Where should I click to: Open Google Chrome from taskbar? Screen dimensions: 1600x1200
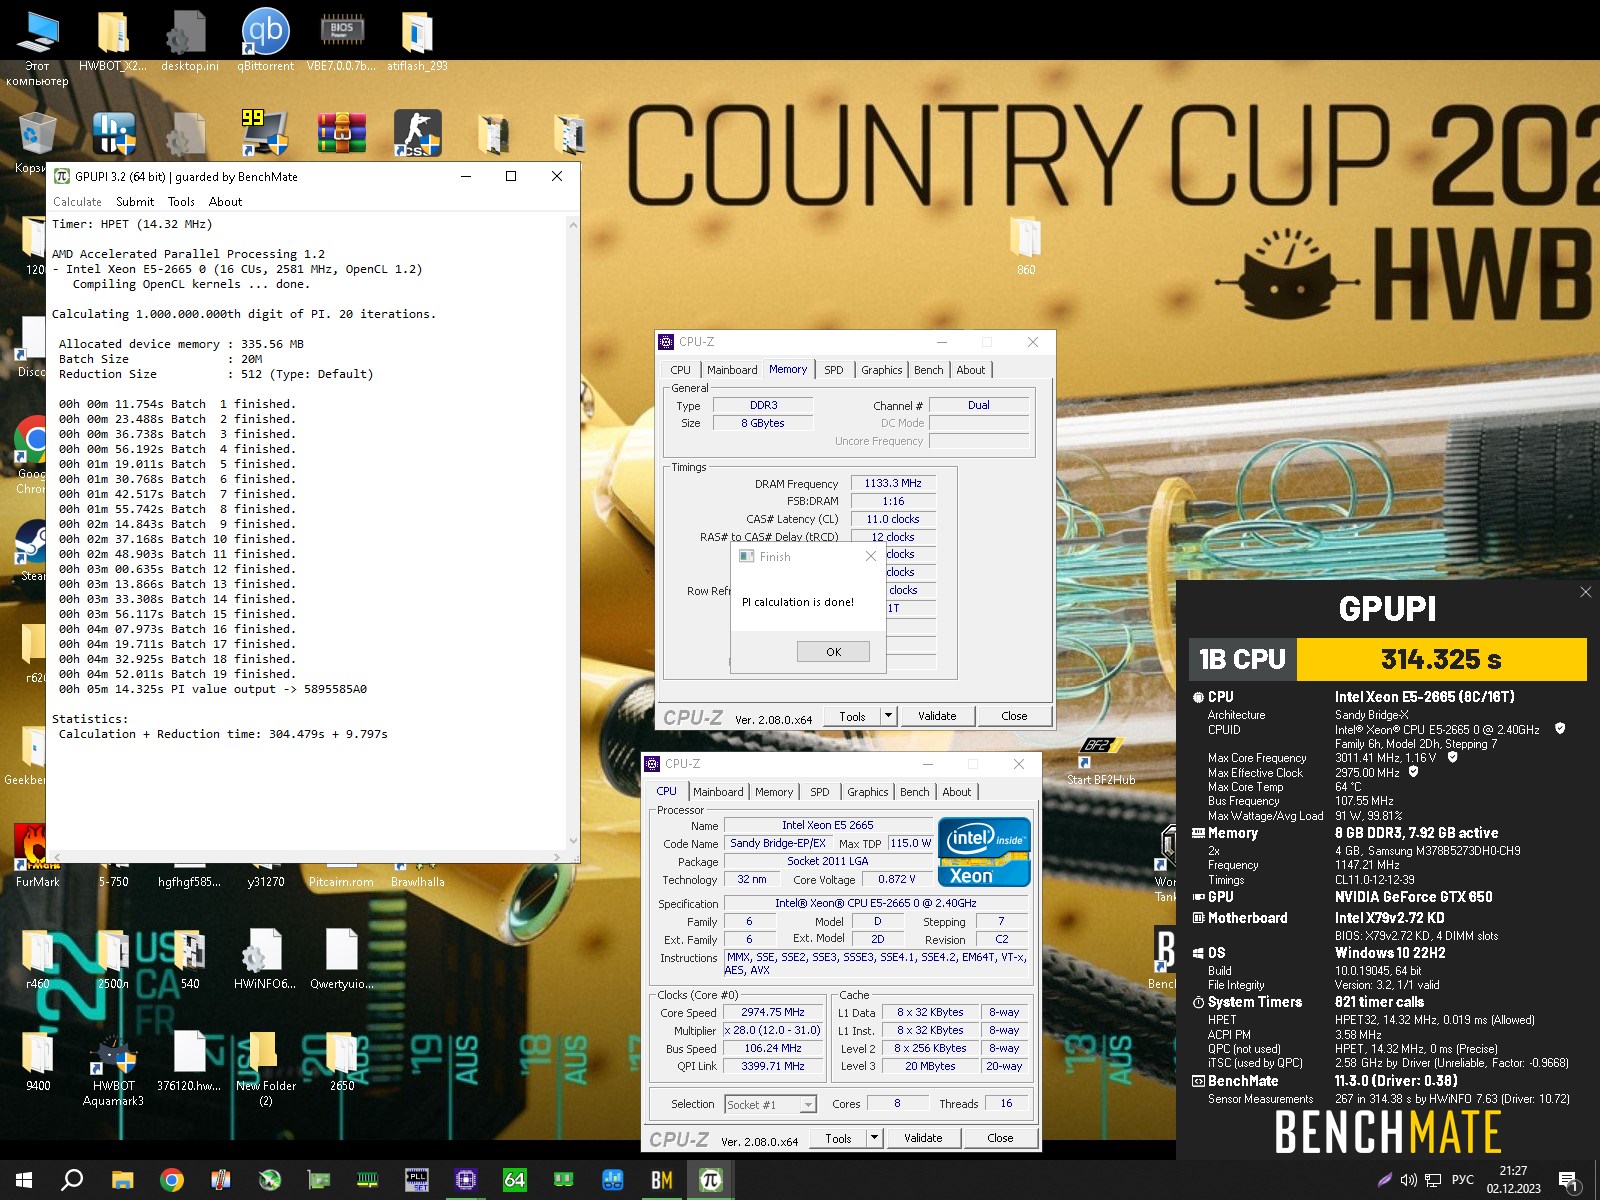coord(172,1180)
